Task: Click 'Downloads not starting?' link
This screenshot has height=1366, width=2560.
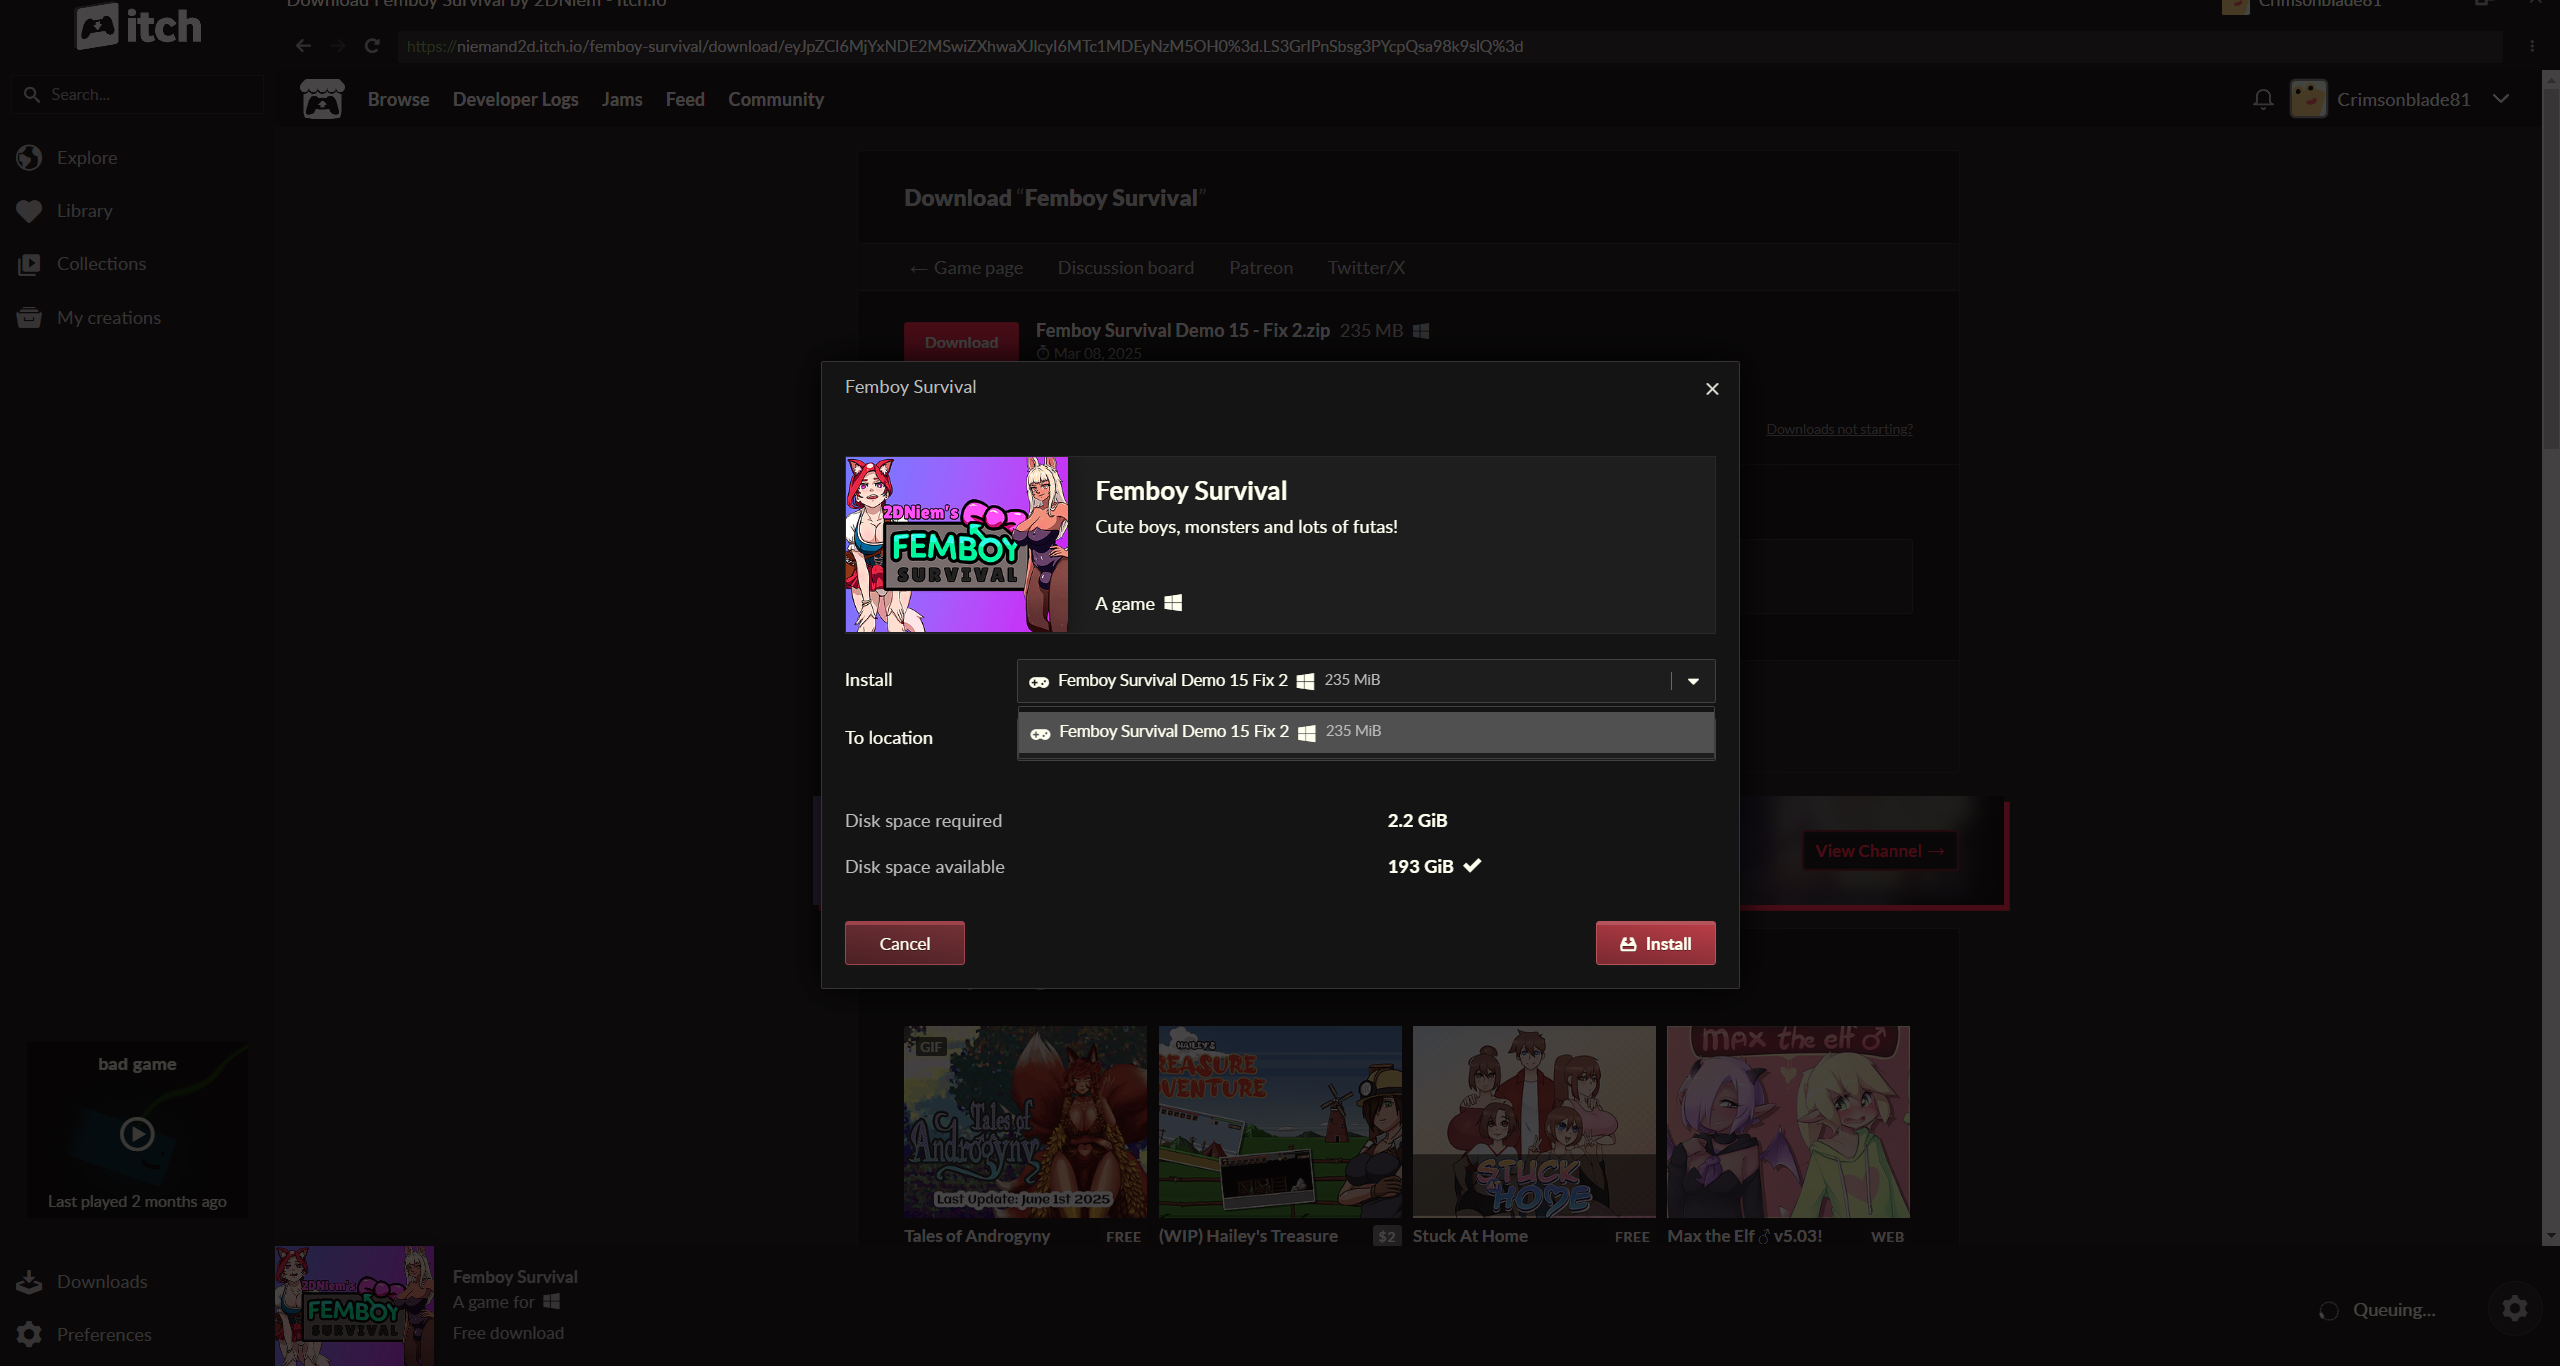Action: (1839, 429)
